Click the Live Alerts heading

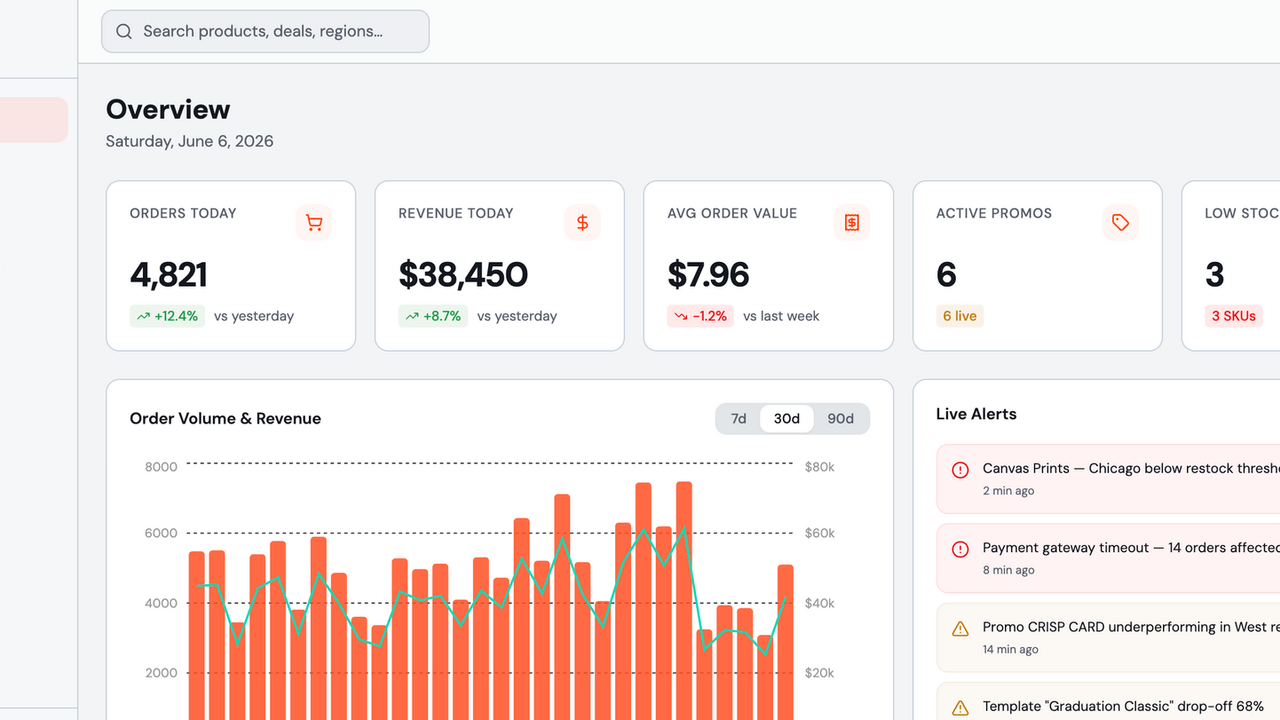(x=976, y=414)
